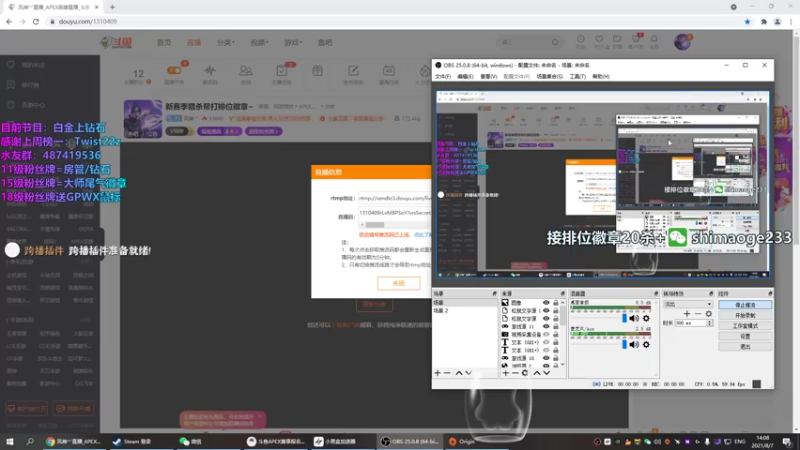
Task: Click Douyu search magnifier icon
Action: pos(555,42)
